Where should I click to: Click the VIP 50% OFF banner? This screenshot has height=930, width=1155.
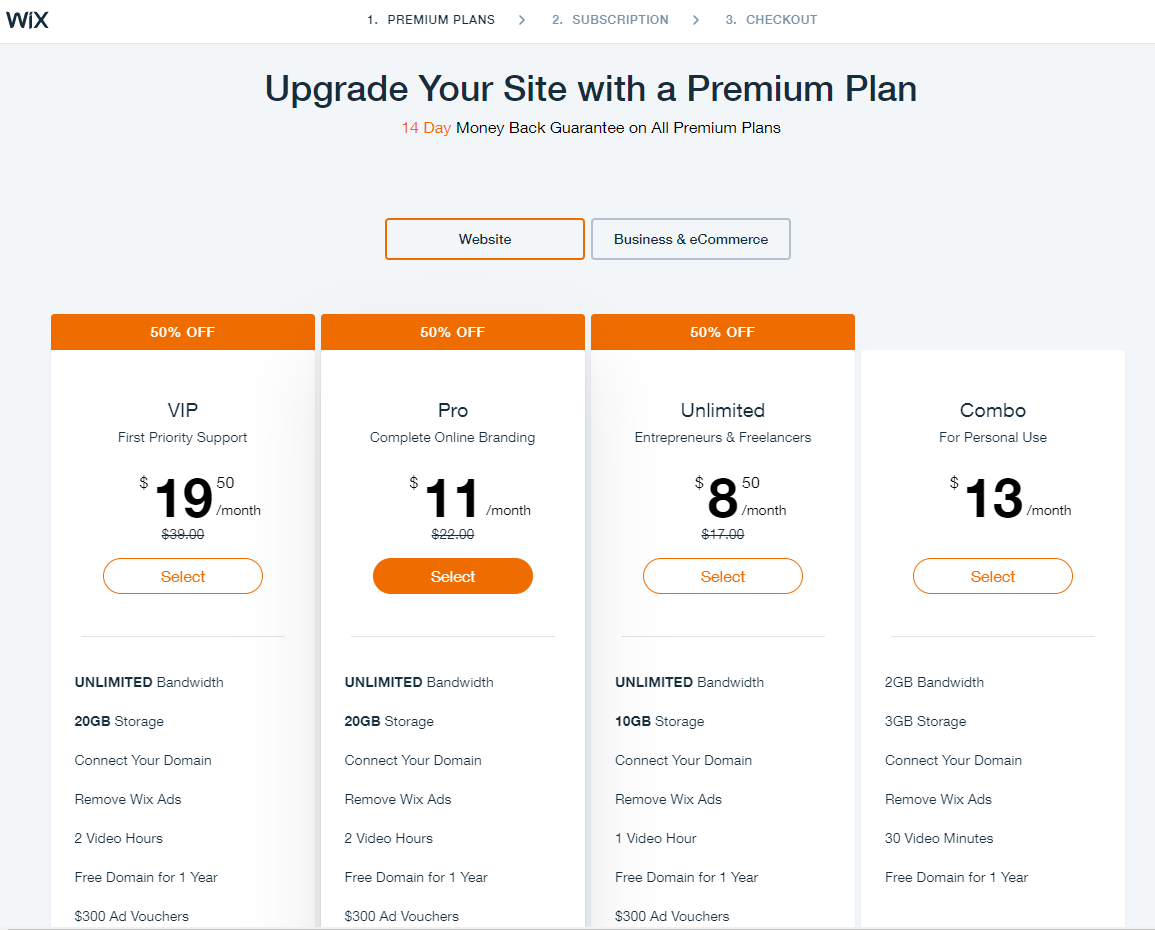pyautogui.click(x=183, y=332)
